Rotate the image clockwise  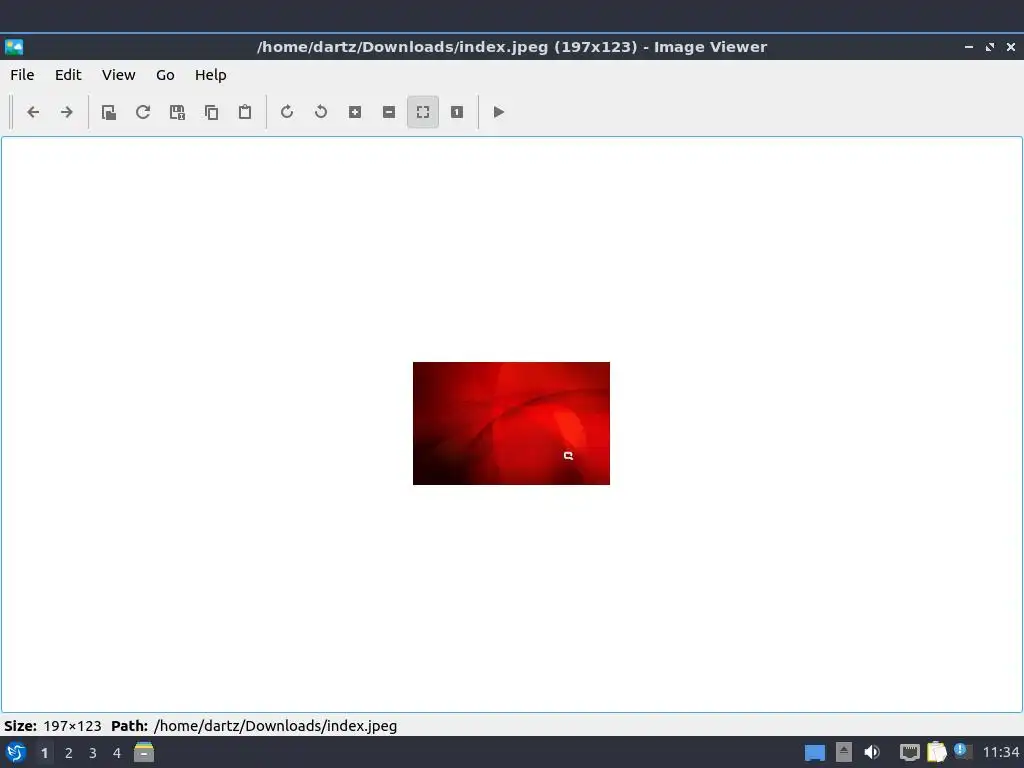287,112
